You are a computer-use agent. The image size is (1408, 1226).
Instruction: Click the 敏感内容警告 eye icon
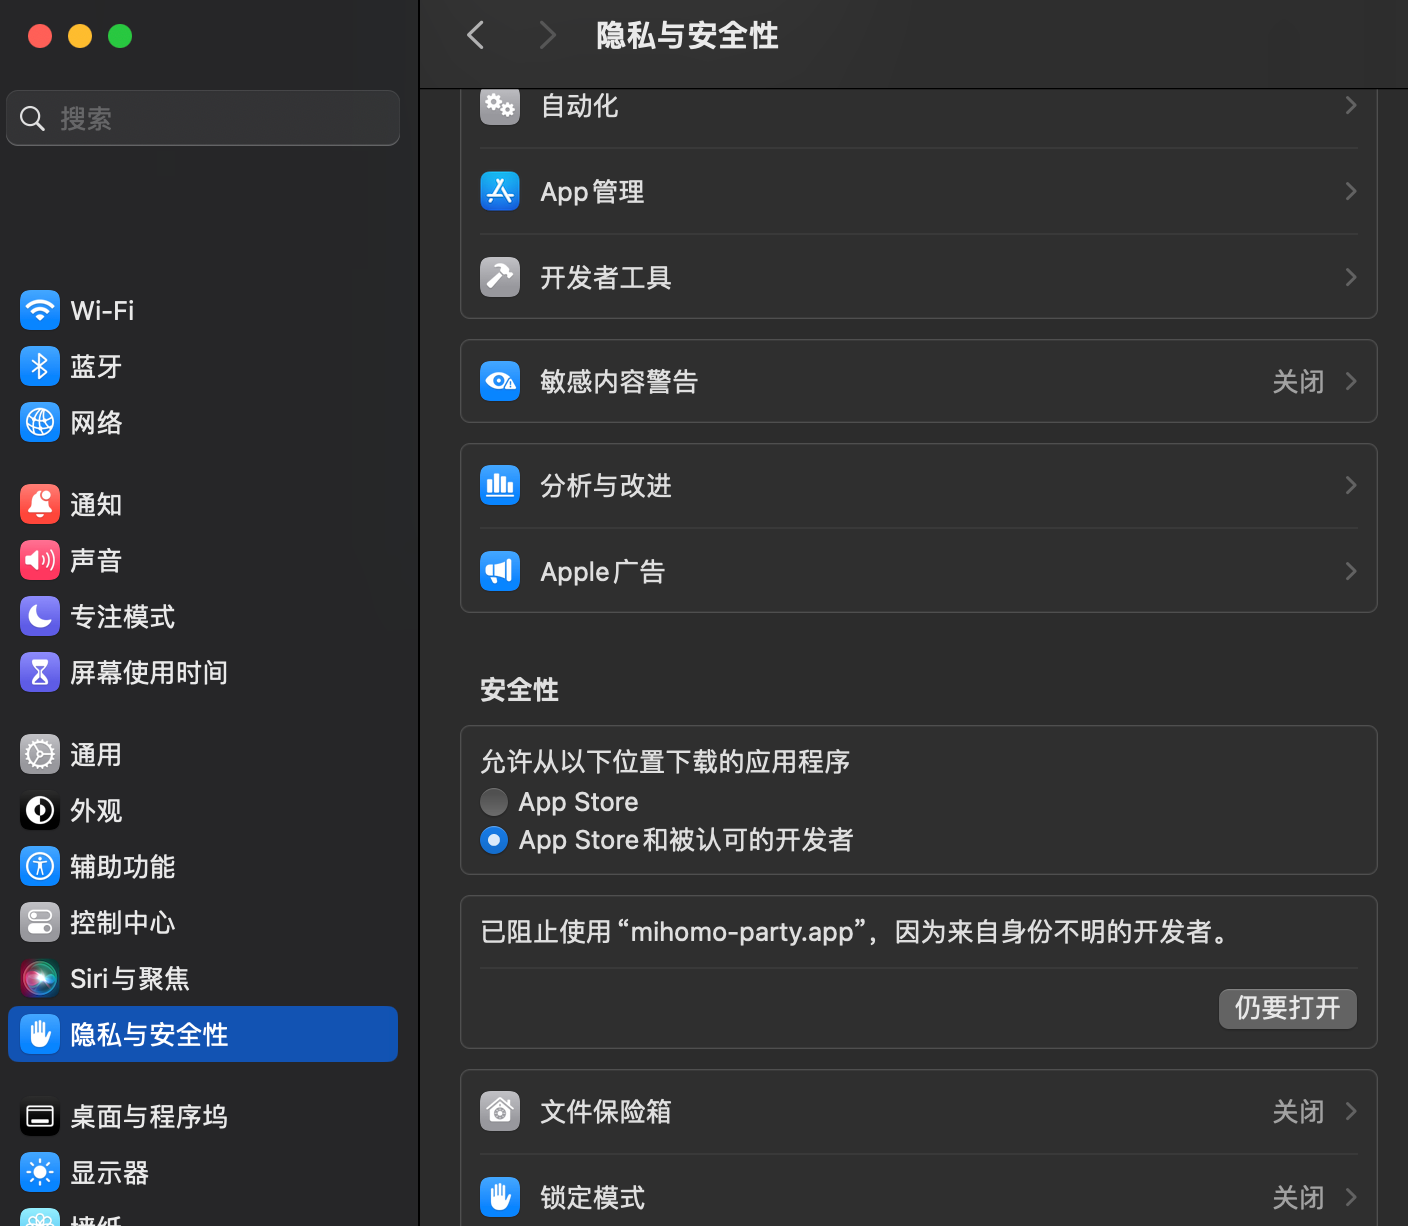tap(500, 381)
